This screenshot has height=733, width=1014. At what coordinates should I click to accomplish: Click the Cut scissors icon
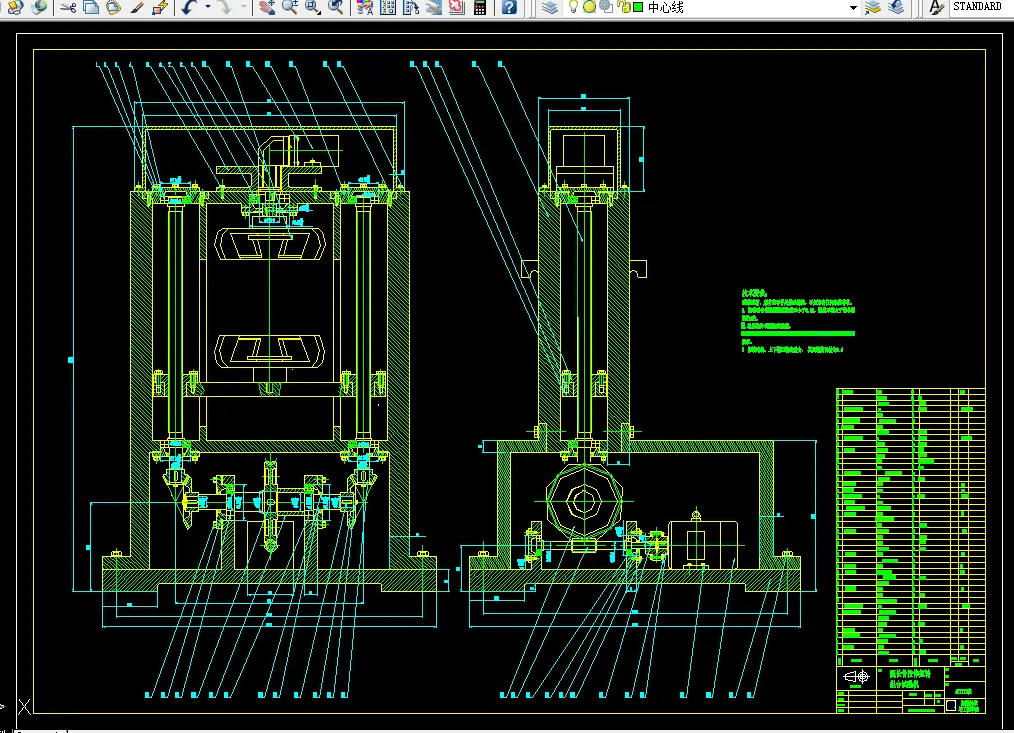68,7
